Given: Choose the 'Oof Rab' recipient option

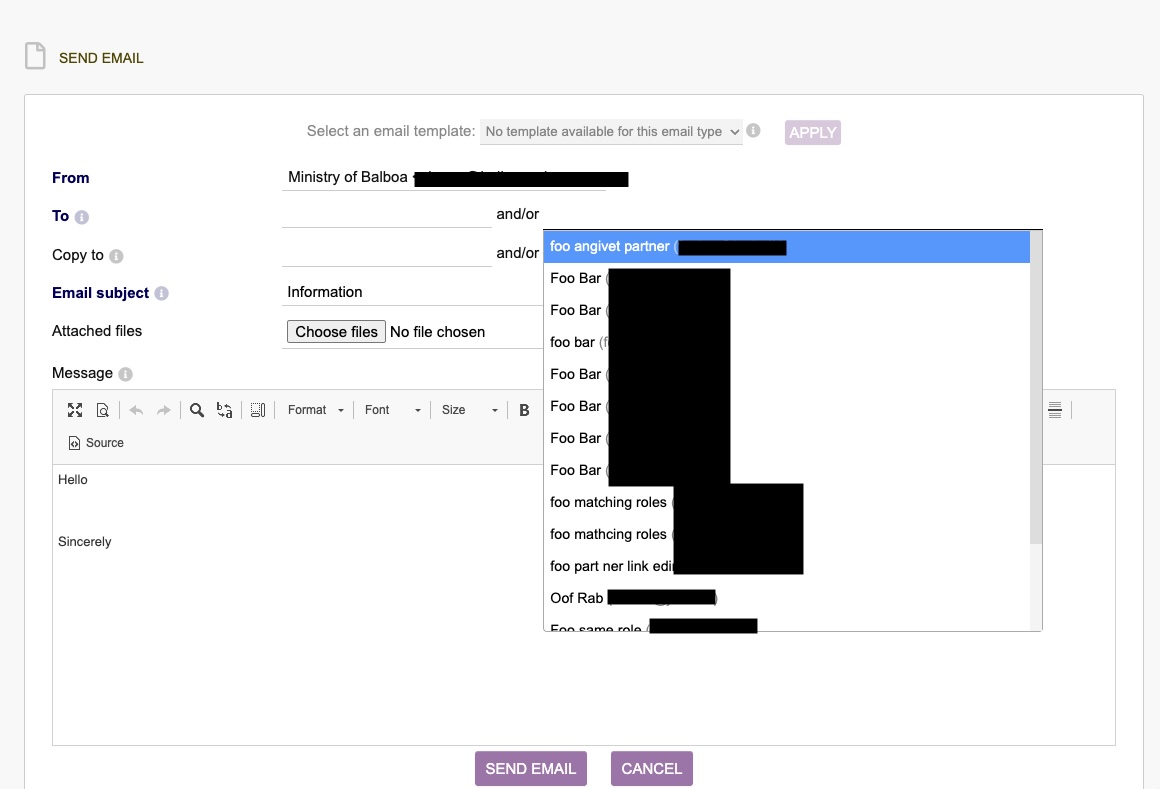Looking at the screenshot, I should (x=577, y=598).
